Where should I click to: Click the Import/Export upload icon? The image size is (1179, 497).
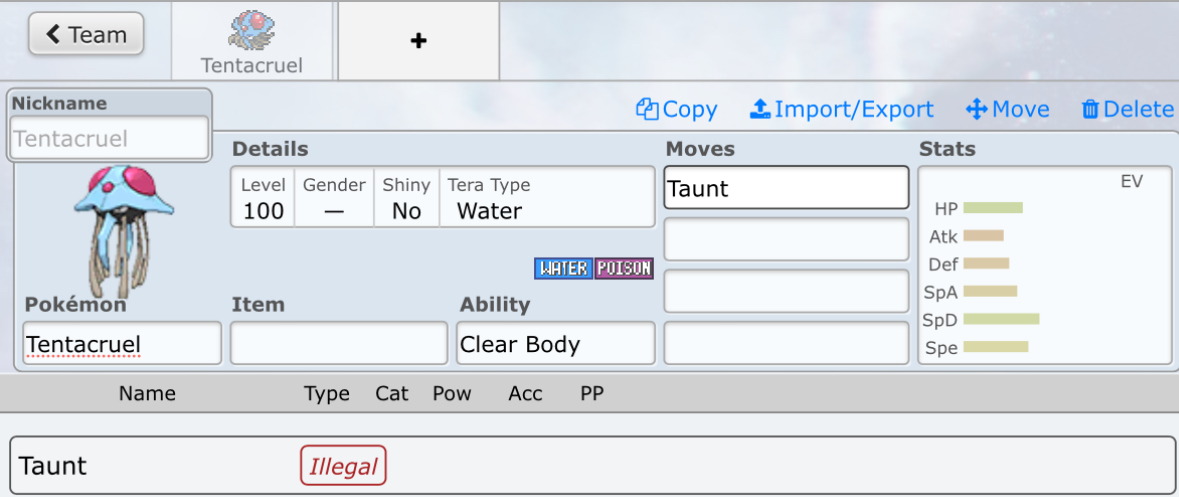(760, 110)
